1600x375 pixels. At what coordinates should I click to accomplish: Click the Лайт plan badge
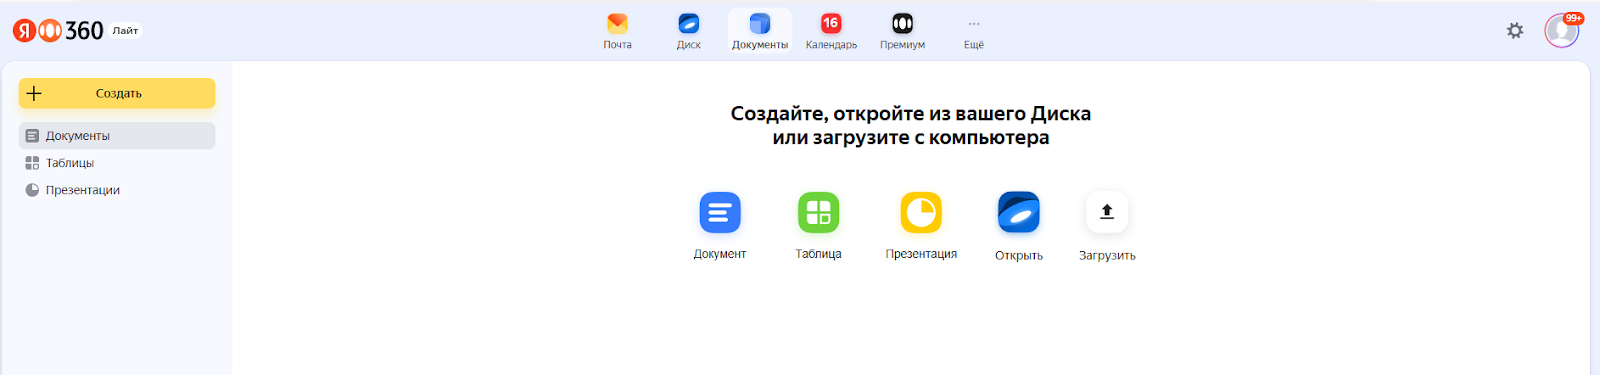(x=125, y=31)
